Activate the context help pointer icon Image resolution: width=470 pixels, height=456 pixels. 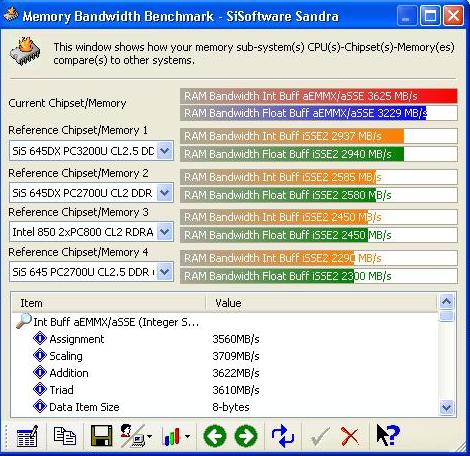click(388, 435)
